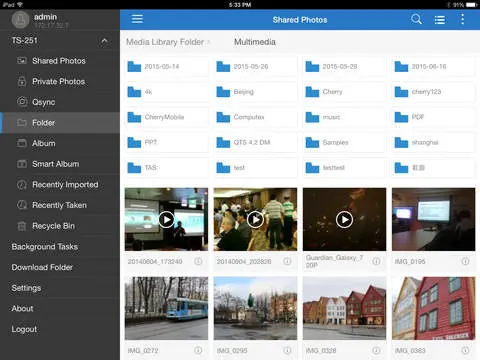Open the 2015-05-26 folder
480x360 pixels.
pyautogui.click(x=255, y=67)
